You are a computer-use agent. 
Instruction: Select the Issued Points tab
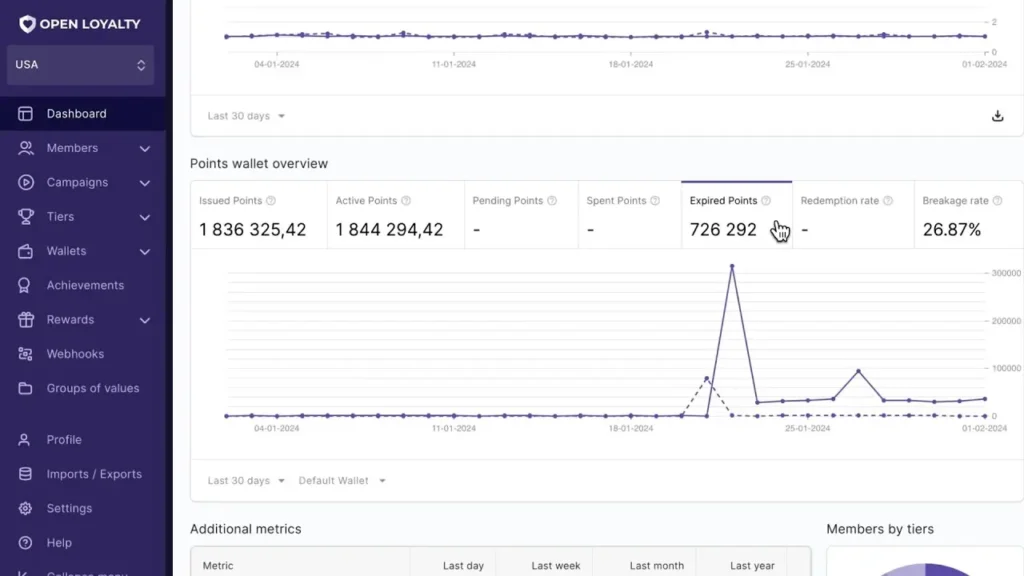coord(259,215)
